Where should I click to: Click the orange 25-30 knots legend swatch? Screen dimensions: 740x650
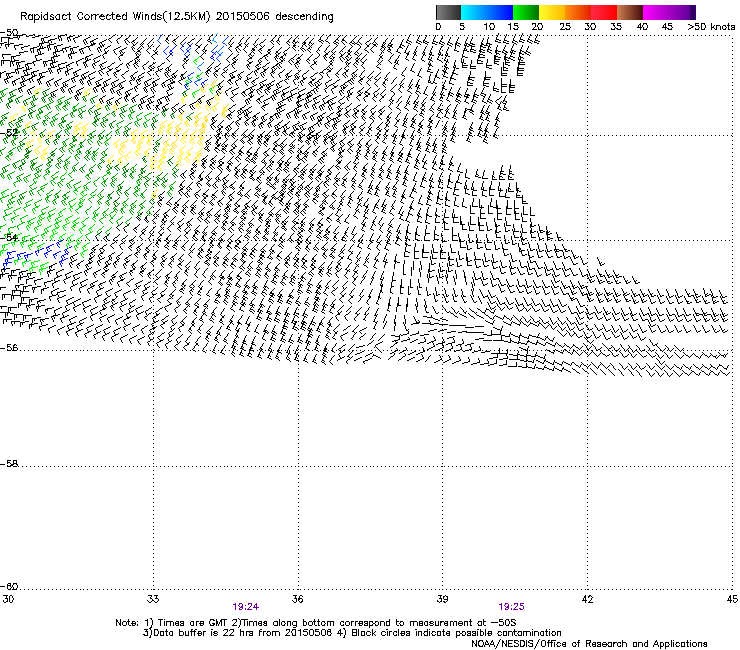(x=578, y=12)
